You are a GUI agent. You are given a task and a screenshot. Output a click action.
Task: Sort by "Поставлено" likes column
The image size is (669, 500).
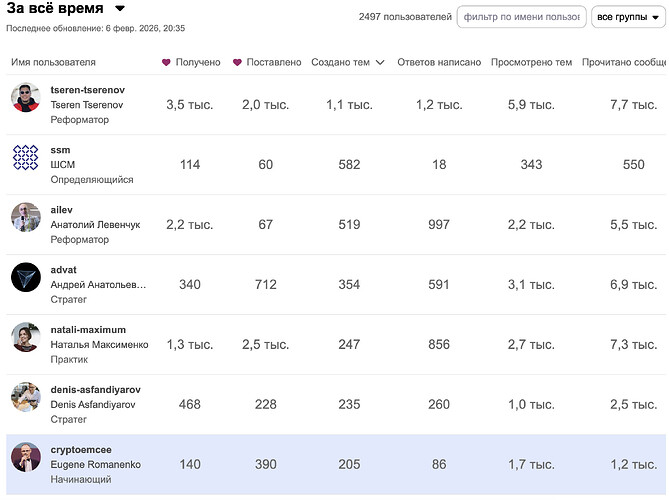[x=266, y=62]
